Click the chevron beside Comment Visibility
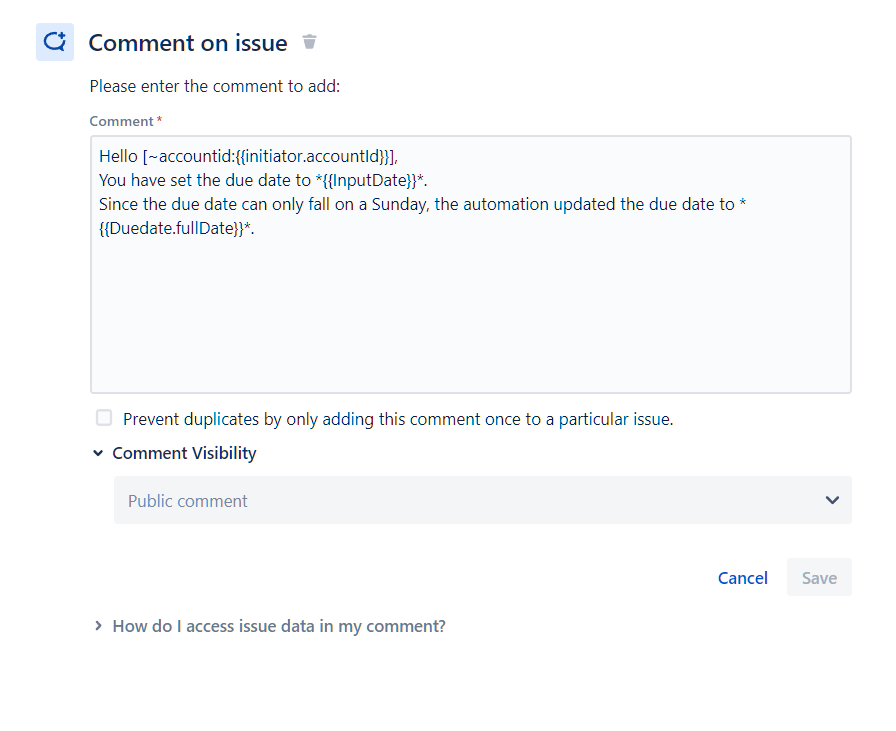Image resolution: width=896 pixels, height=731 pixels. (x=97, y=452)
